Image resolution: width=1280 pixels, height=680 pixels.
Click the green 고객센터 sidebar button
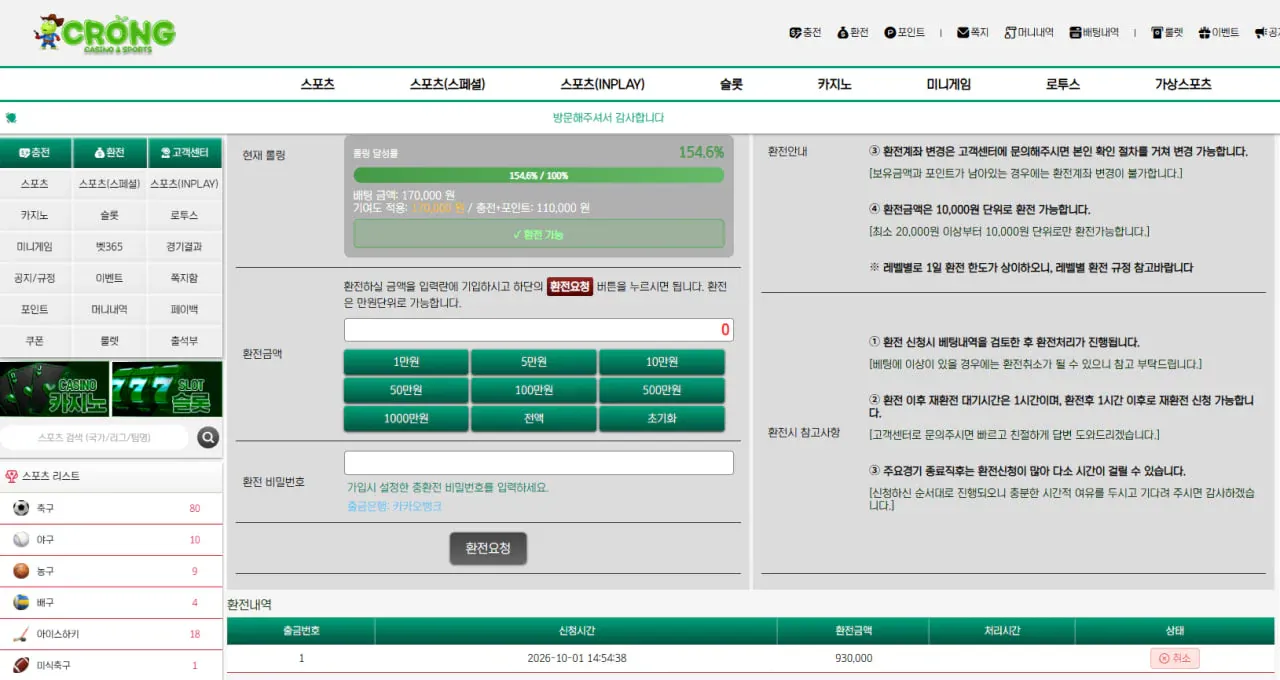tap(184, 153)
